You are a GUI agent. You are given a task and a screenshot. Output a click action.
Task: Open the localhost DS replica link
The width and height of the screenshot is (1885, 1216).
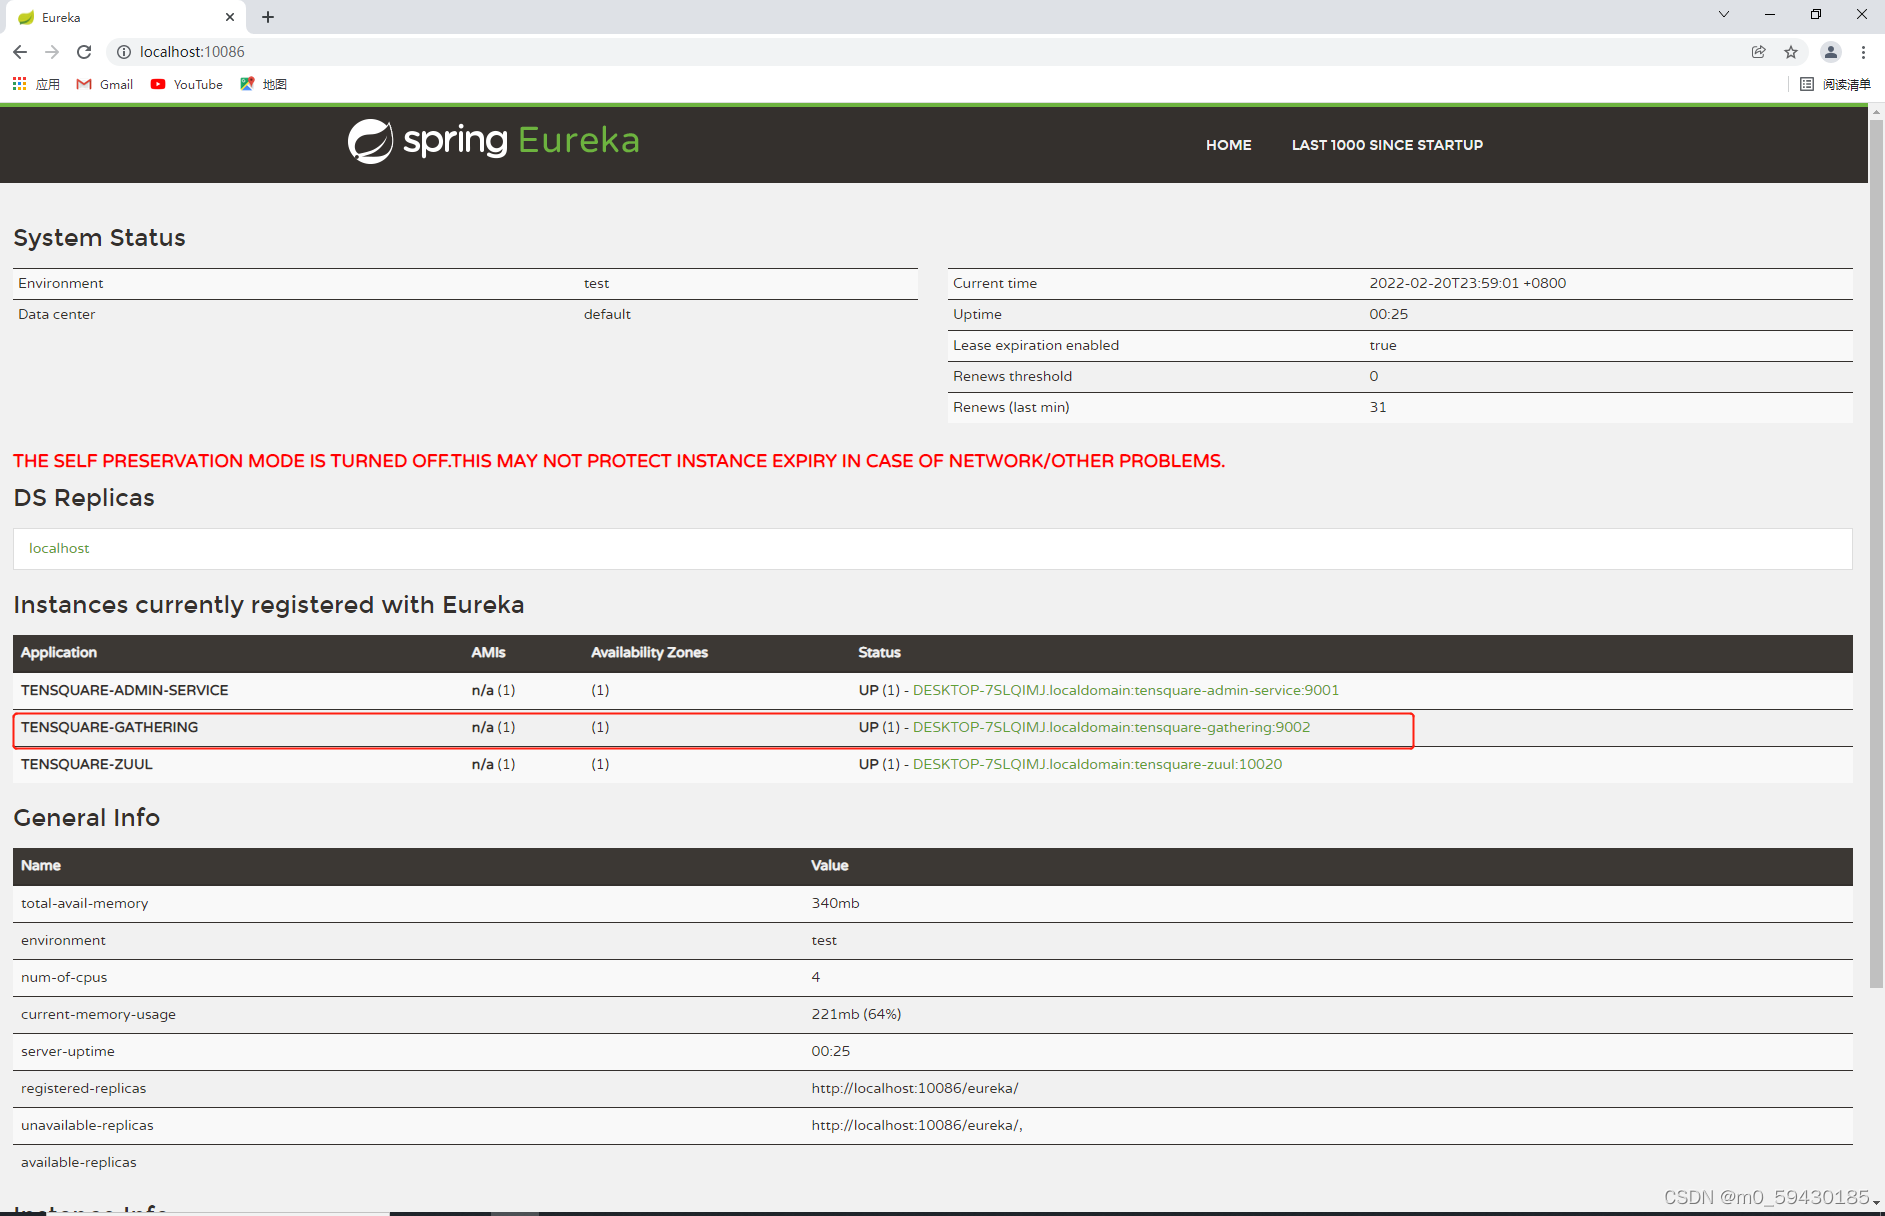(59, 548)
